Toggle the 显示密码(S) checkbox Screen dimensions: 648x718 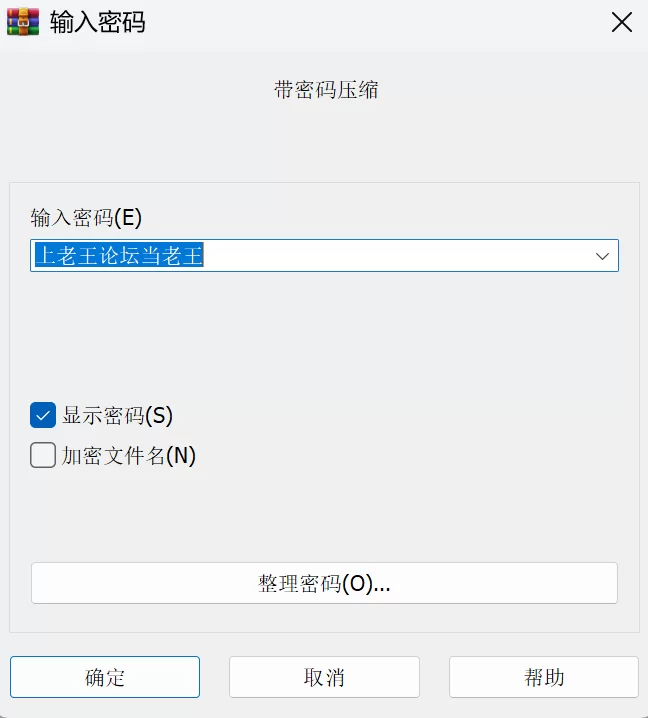(43, 415)
